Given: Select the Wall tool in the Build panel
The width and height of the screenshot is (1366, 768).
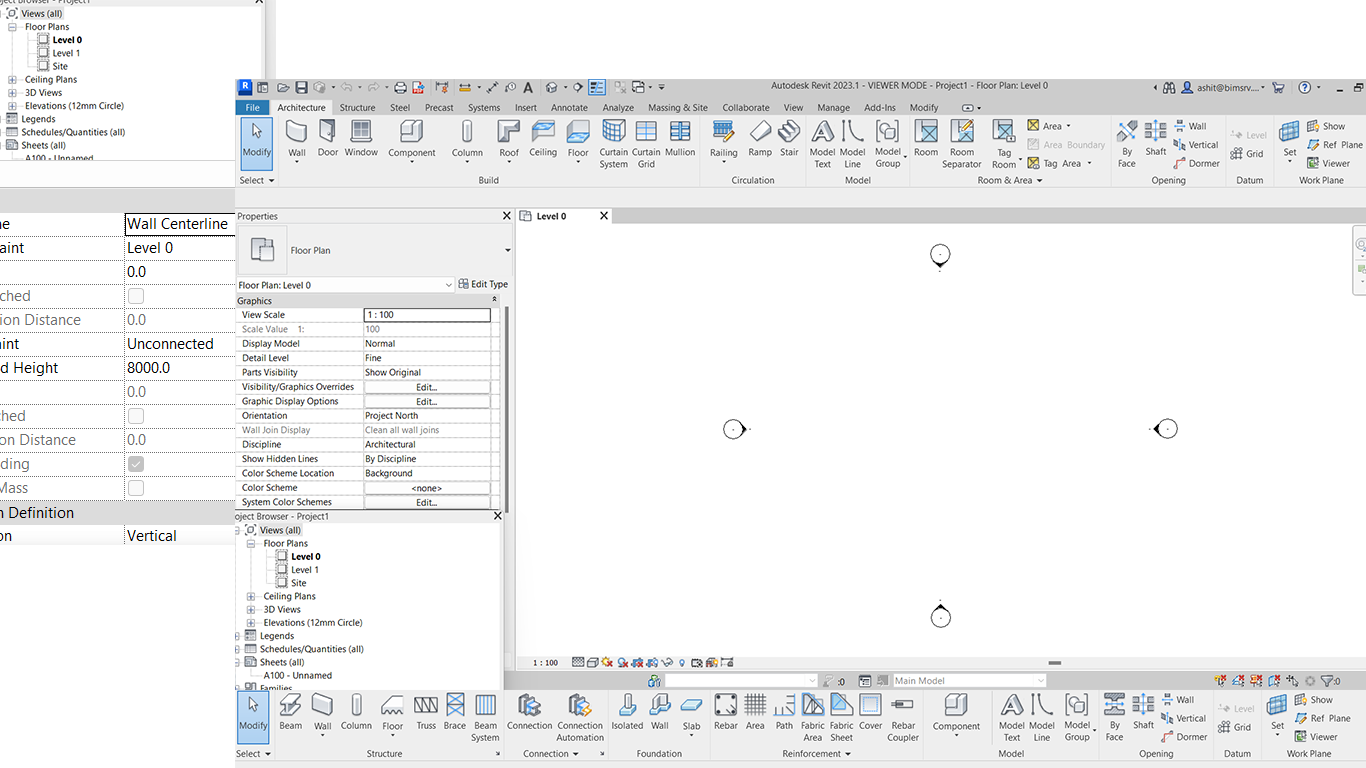Looking at the screenshot, I should (296, 140).
